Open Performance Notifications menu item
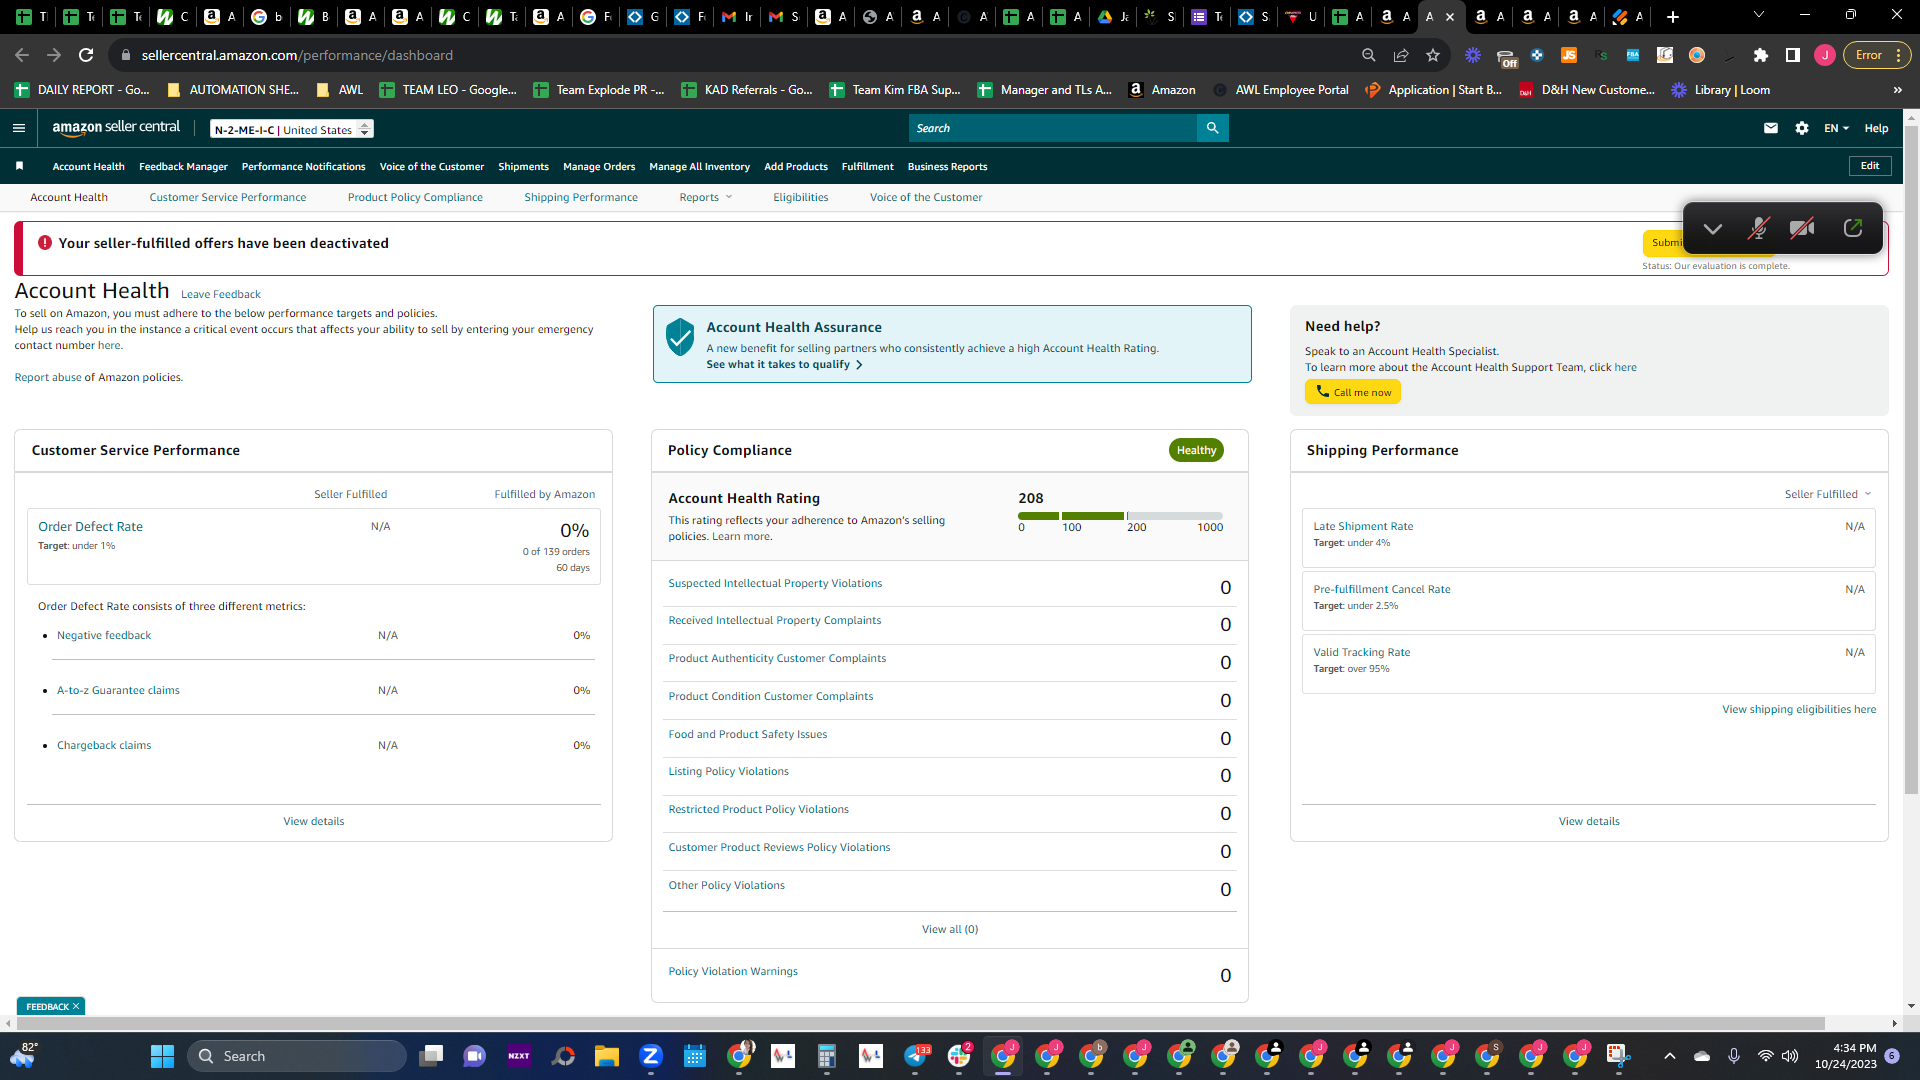 [x=303, y=167]
